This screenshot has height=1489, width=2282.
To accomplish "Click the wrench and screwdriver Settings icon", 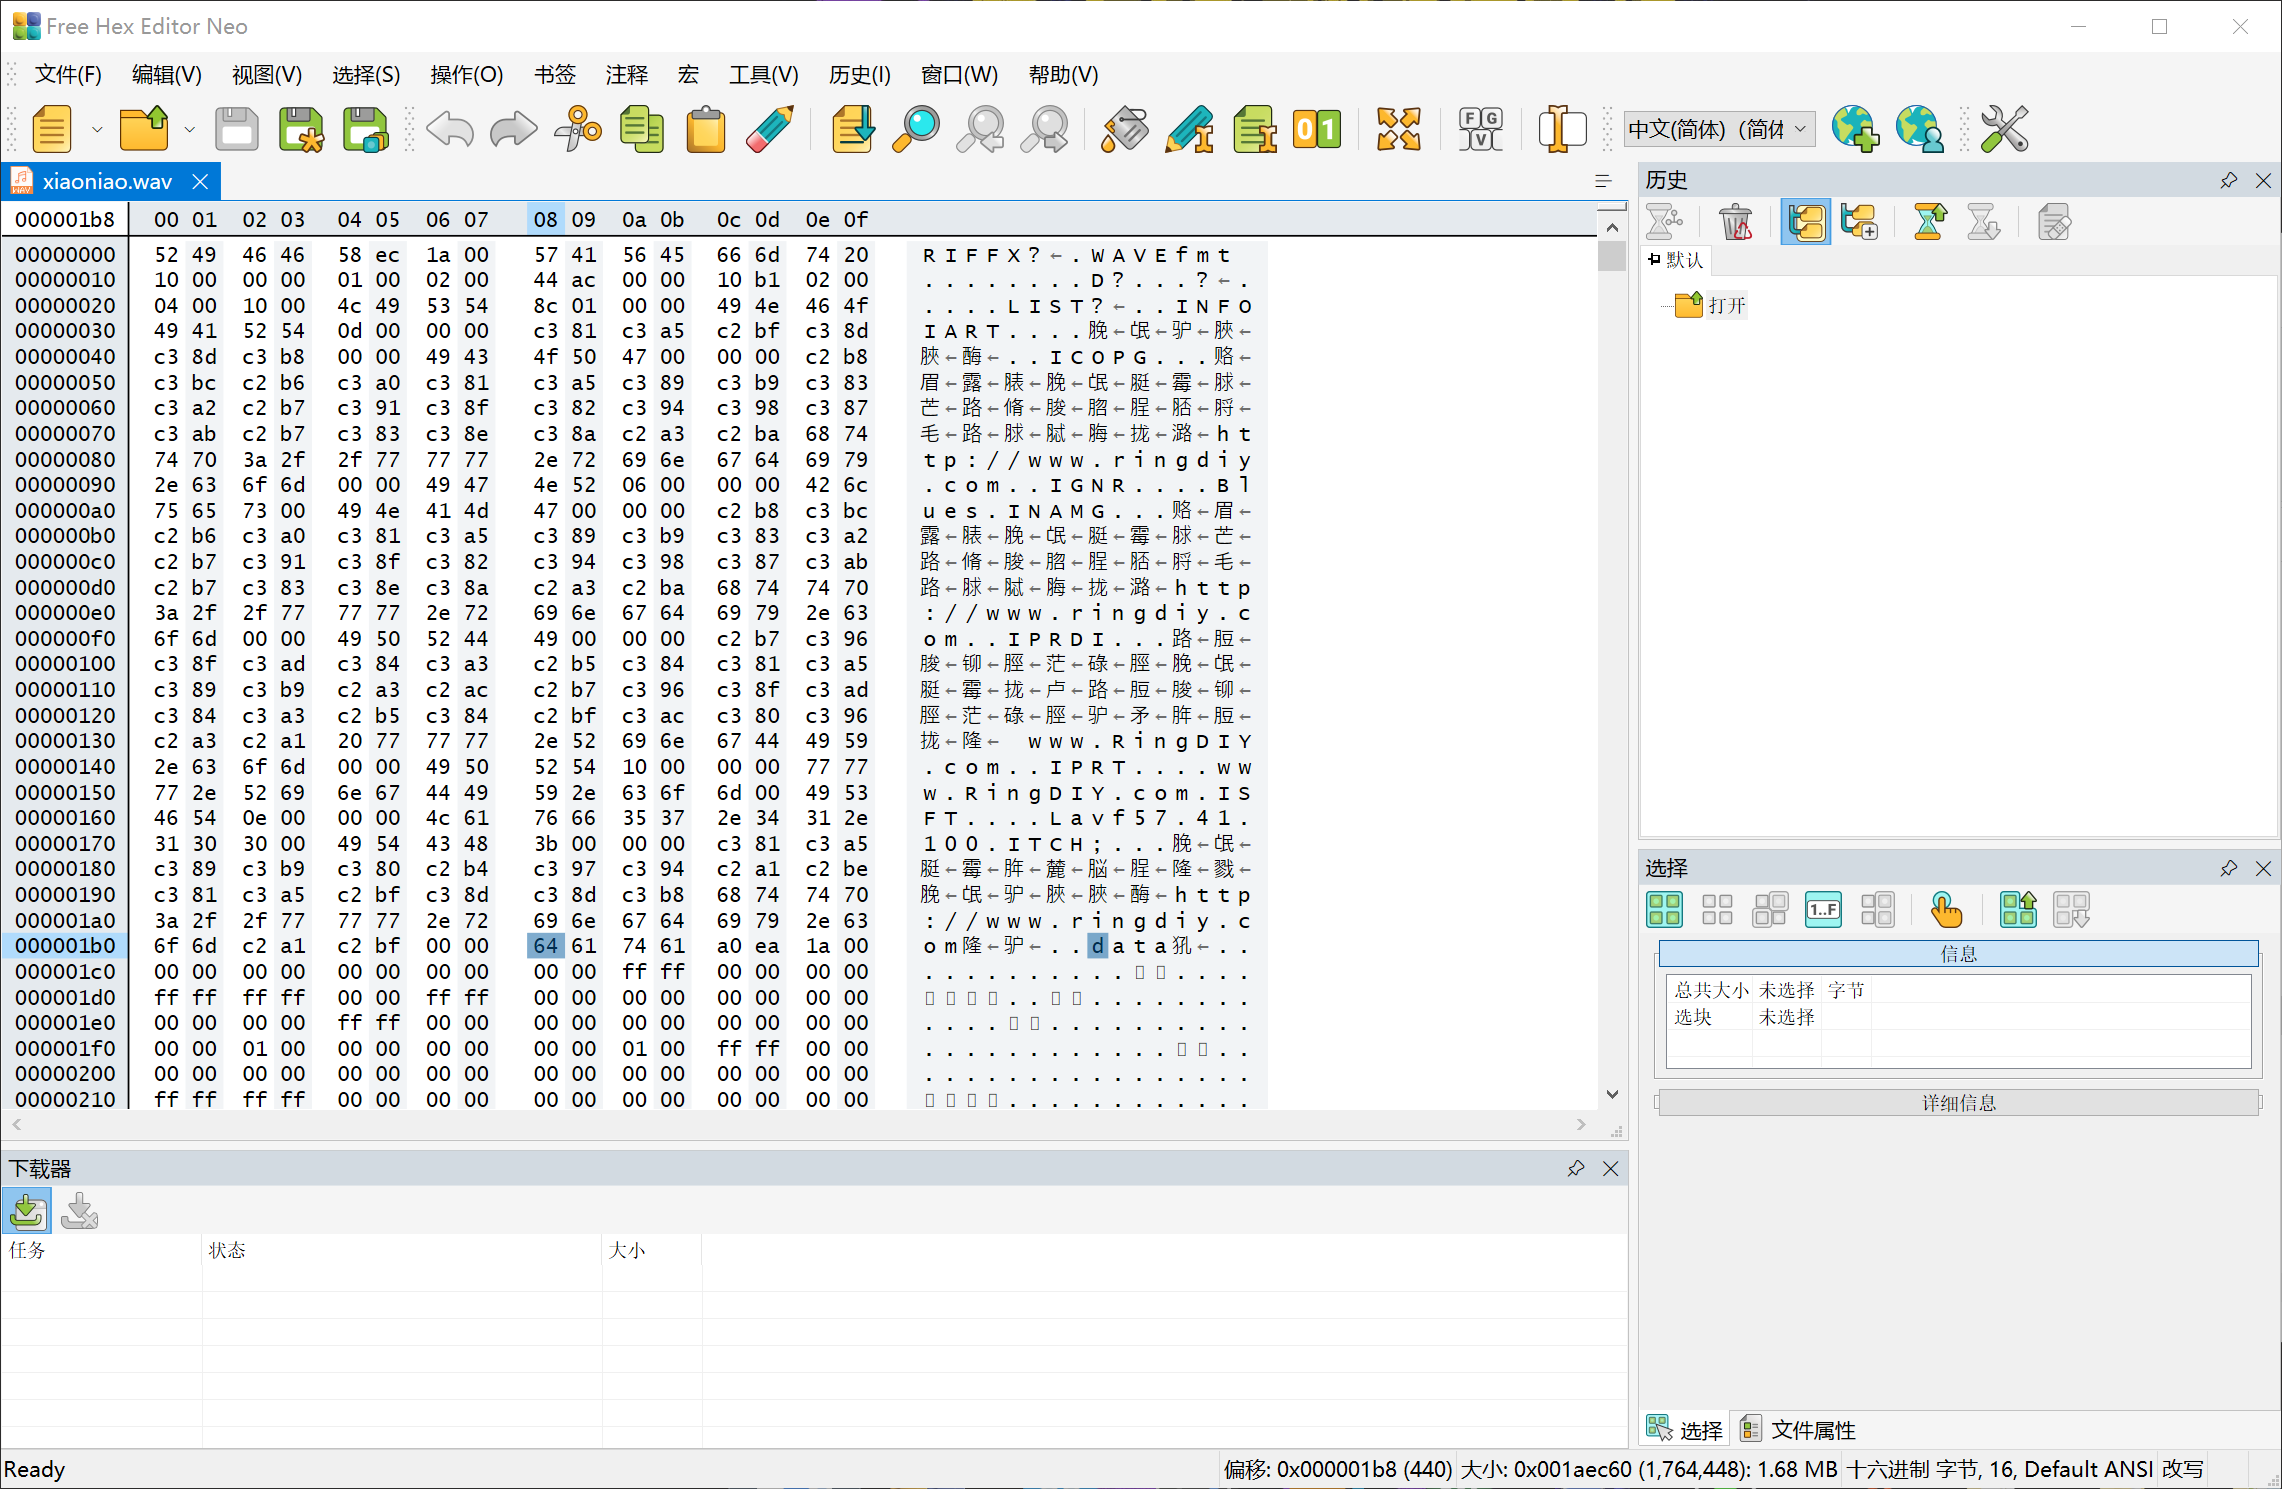I will (2004, 130).
